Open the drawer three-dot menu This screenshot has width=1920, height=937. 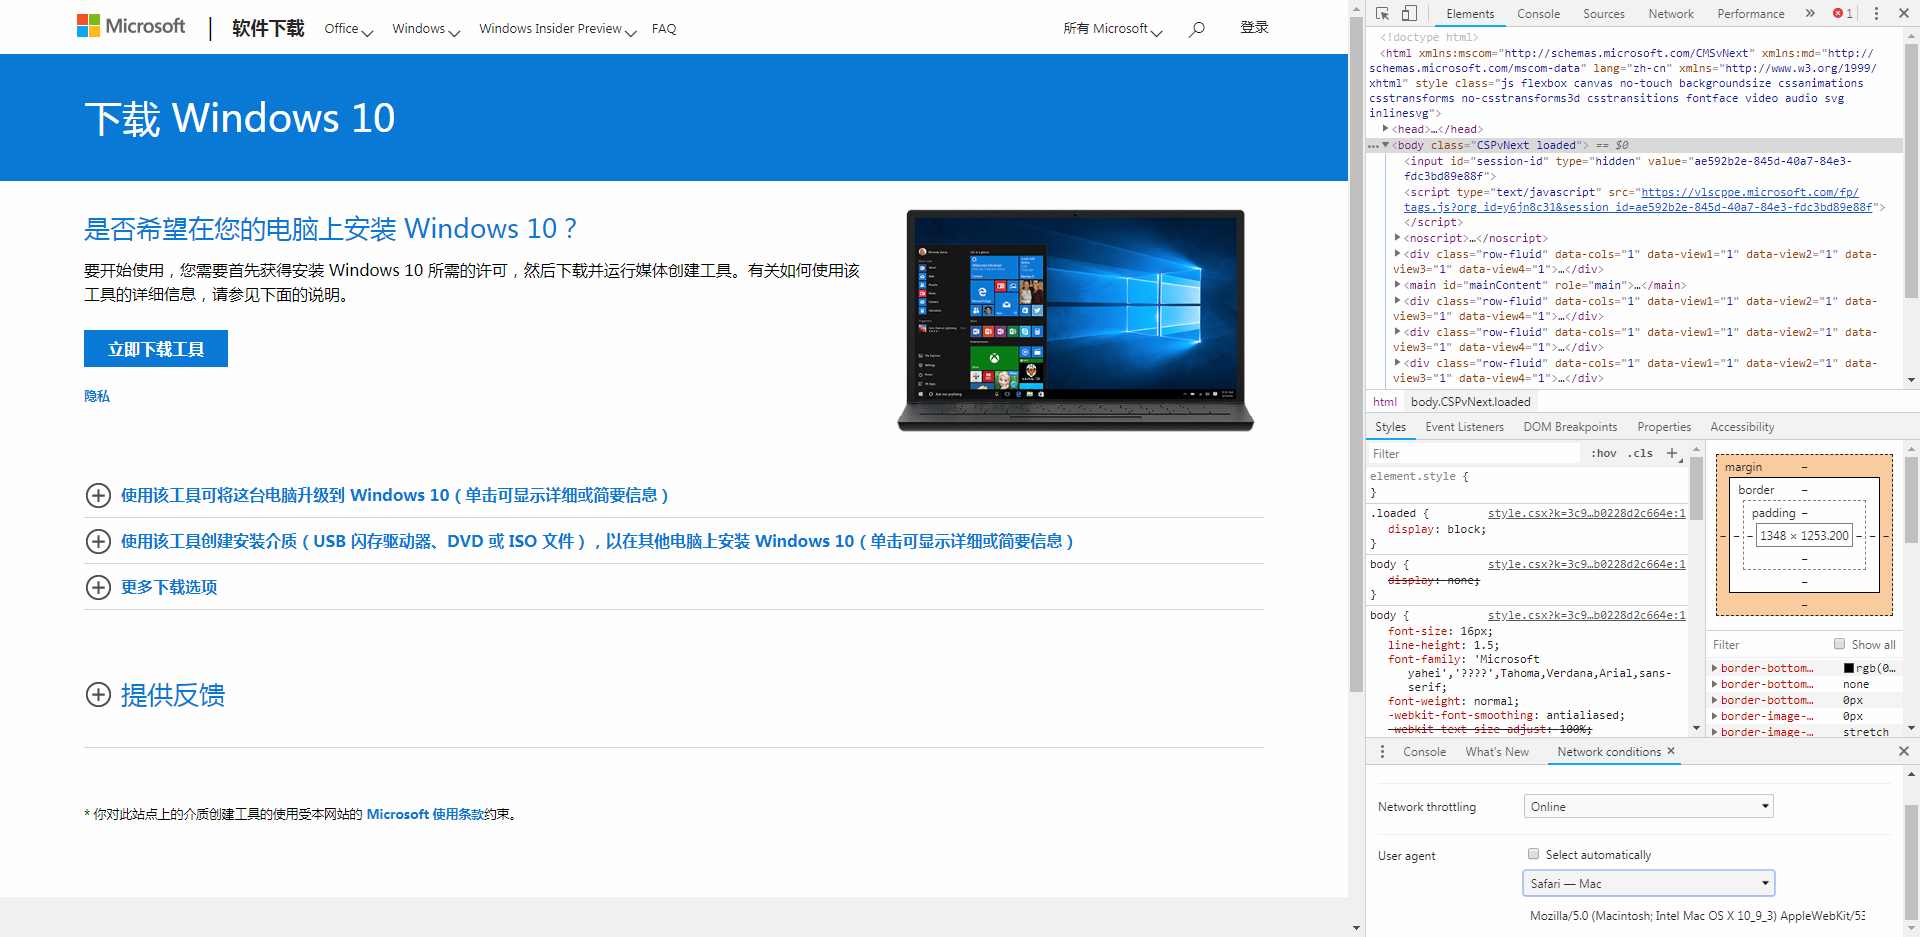pyautogui.click(x=1383, y=752)
